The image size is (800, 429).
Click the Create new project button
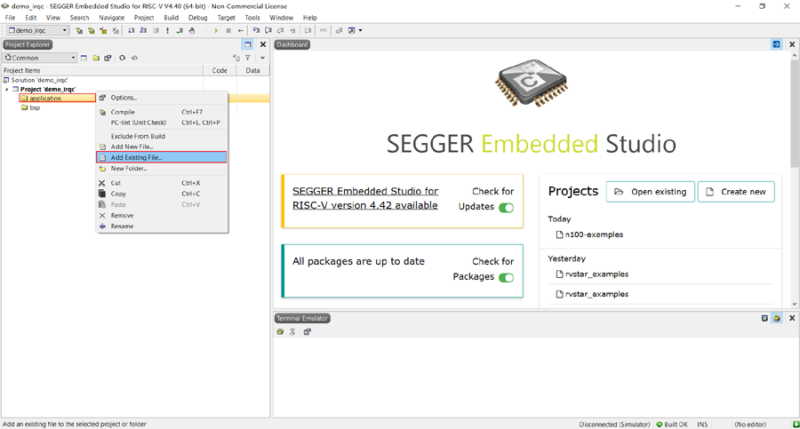[735, 191]
